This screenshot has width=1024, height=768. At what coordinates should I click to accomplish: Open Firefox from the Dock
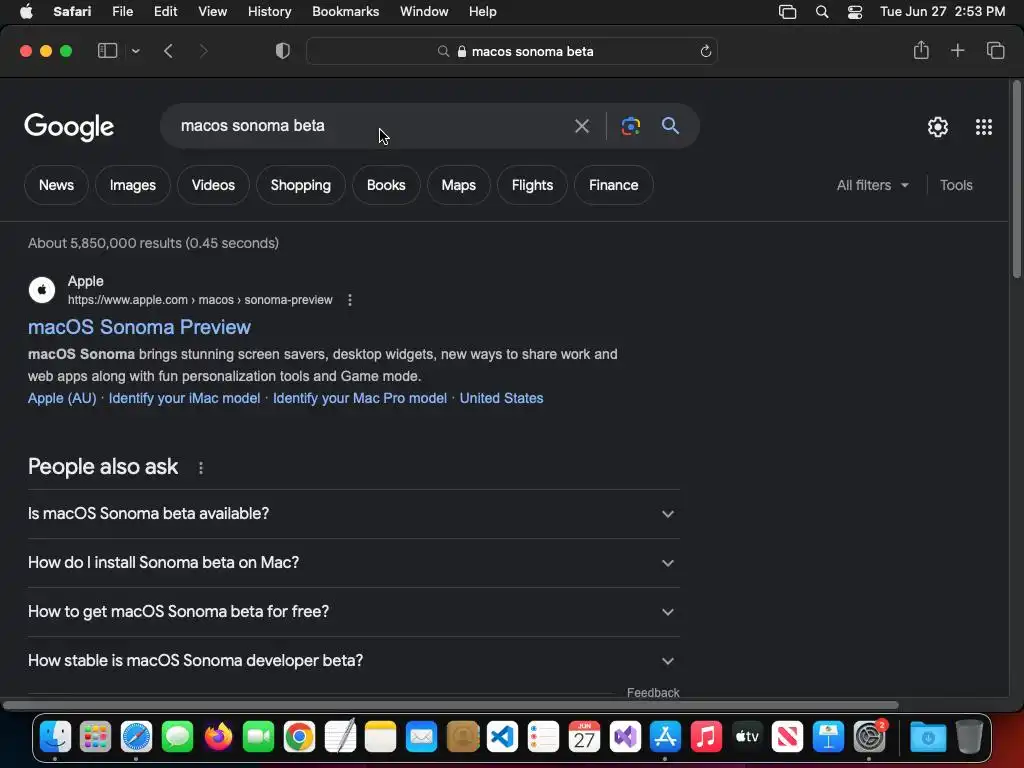[218, 737]
